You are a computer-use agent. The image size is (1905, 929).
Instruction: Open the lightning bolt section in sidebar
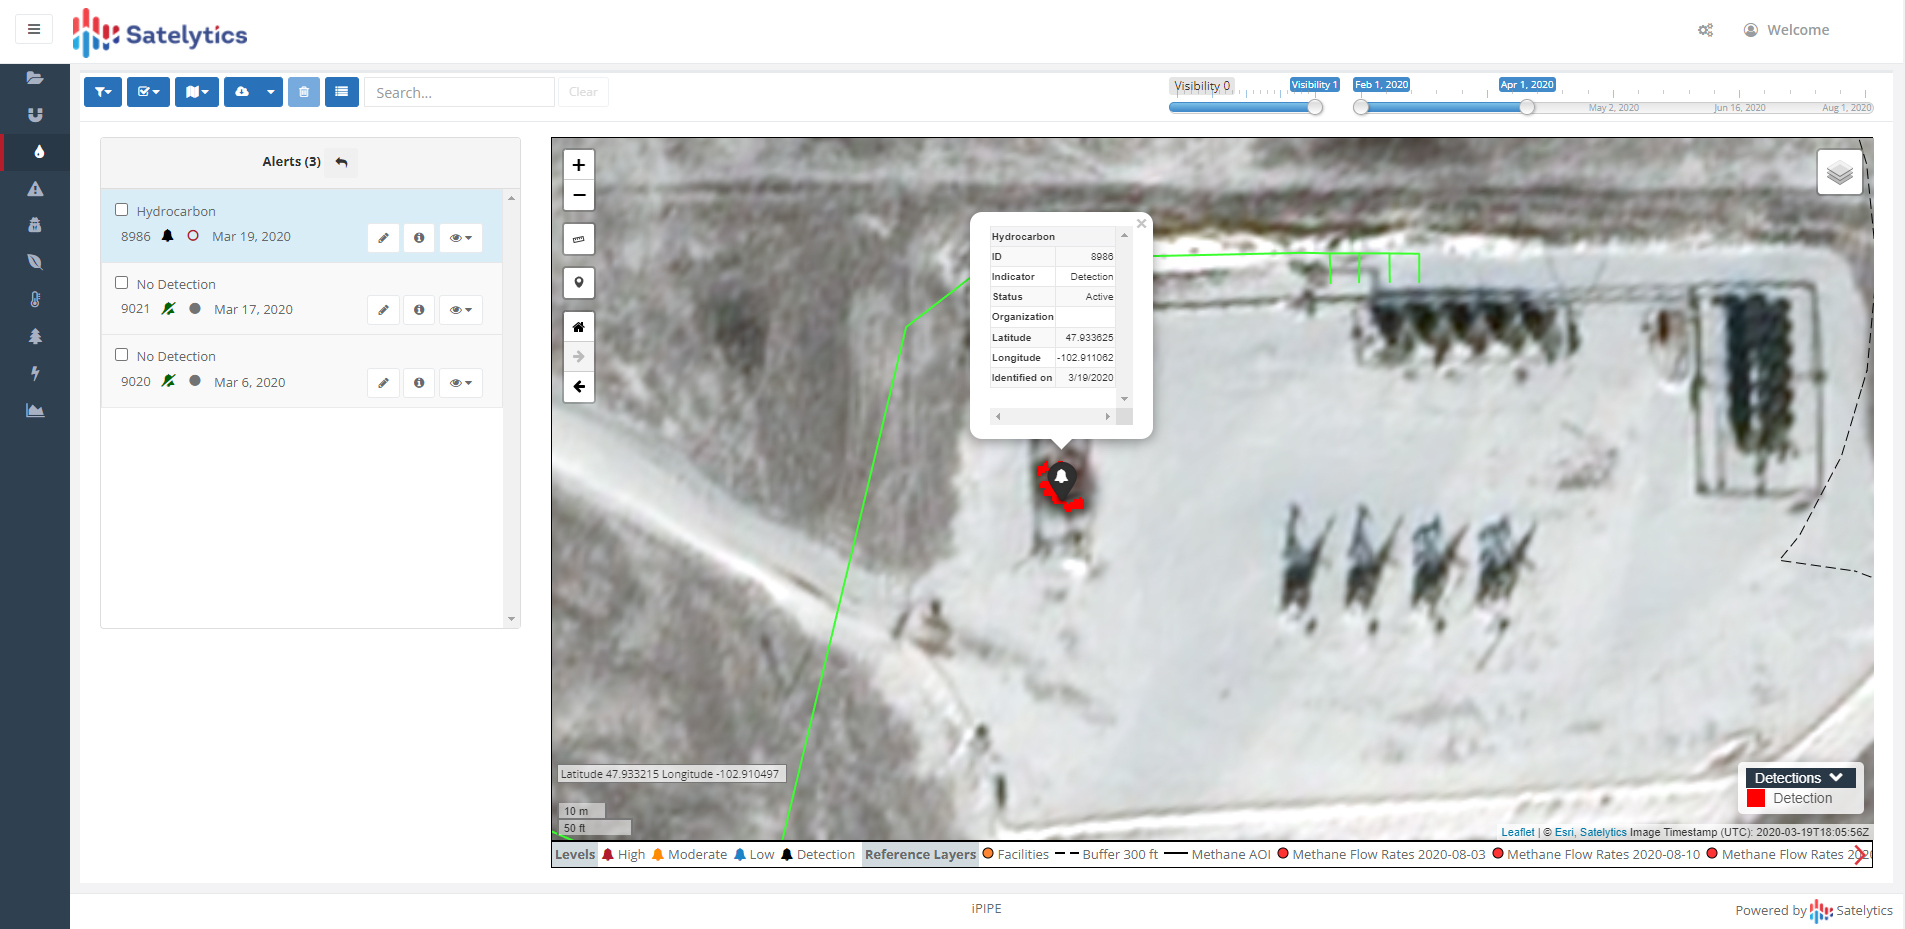[35, 373]
